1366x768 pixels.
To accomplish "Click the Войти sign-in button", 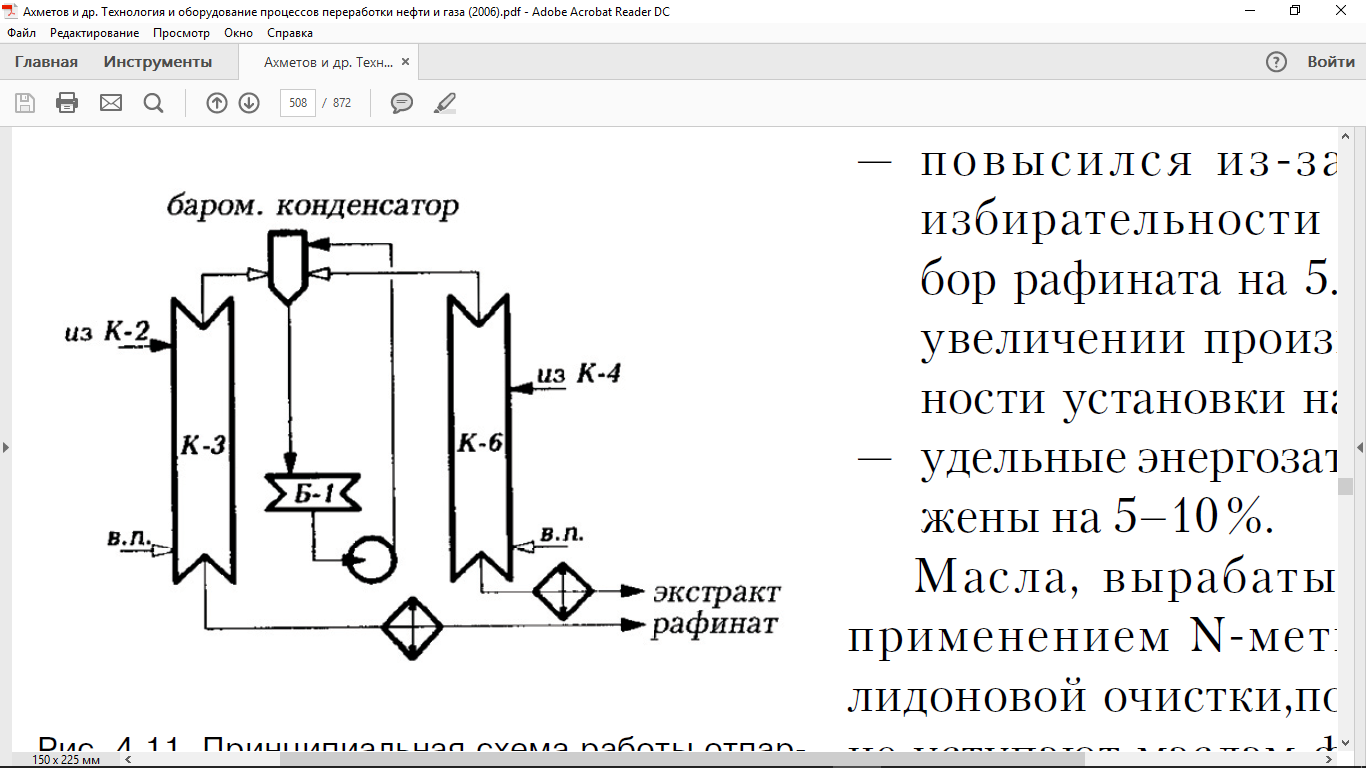I will (x=1331, y=62).
